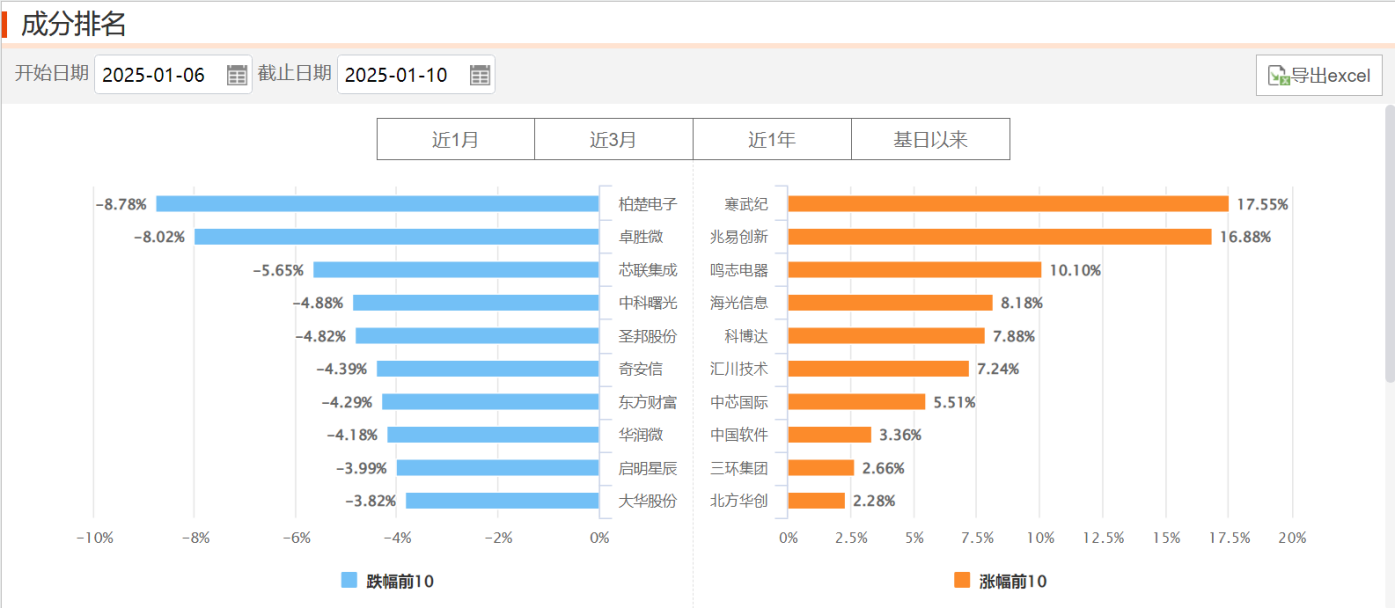Image resolution: width=1395 pixels, height=608 pixels.
Task: Select the 卓胜微 blue bar
Action: [x=396, y=237]
